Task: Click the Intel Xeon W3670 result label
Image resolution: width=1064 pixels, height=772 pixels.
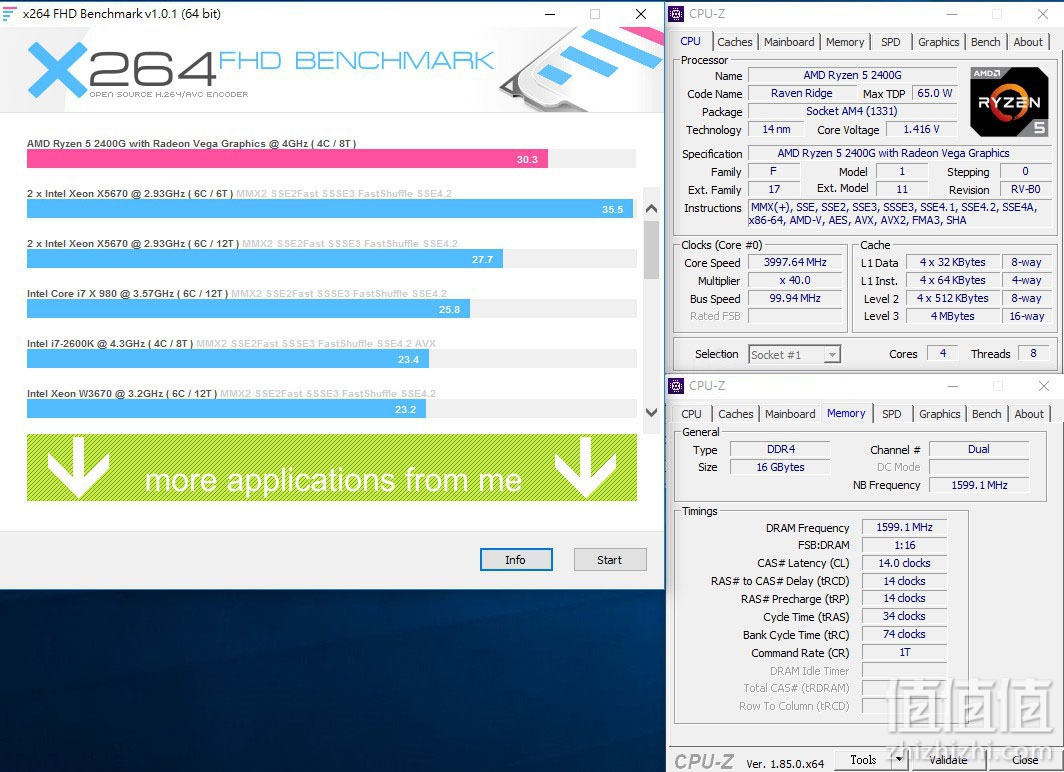Action: (x=122, y=393)
